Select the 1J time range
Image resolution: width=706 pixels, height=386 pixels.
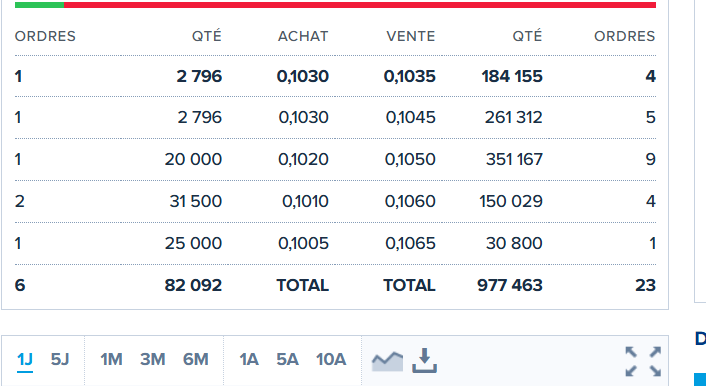25,359
